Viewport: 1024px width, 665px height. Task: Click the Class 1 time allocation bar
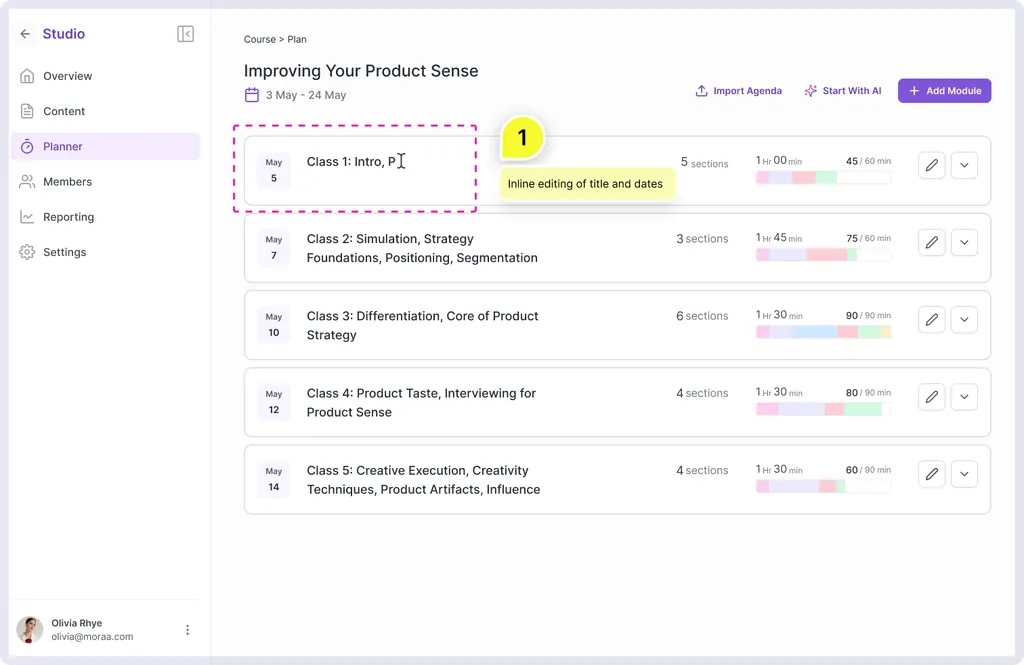click(823, 178)
